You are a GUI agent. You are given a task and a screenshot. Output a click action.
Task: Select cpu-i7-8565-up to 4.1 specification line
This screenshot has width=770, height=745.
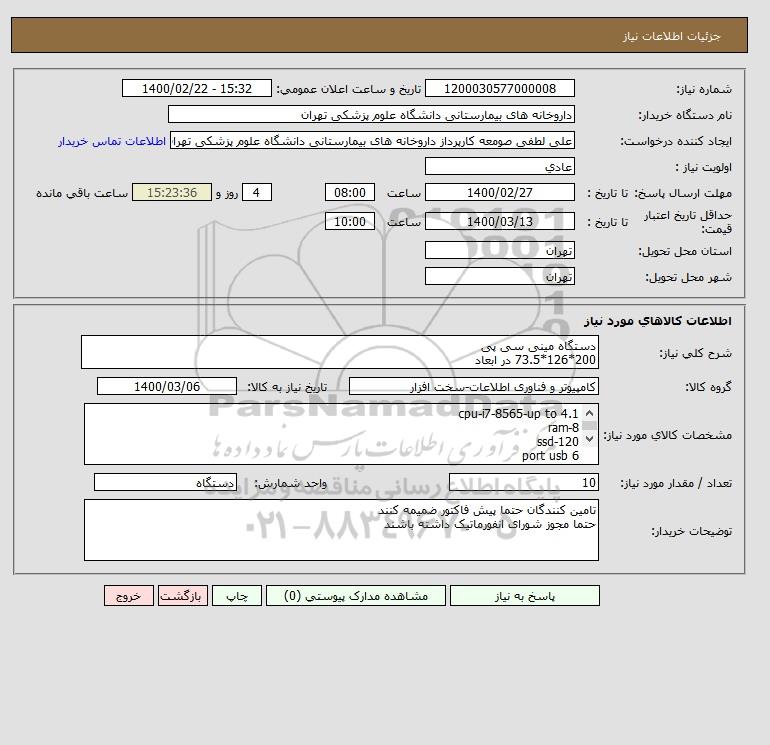click(518, 414)
